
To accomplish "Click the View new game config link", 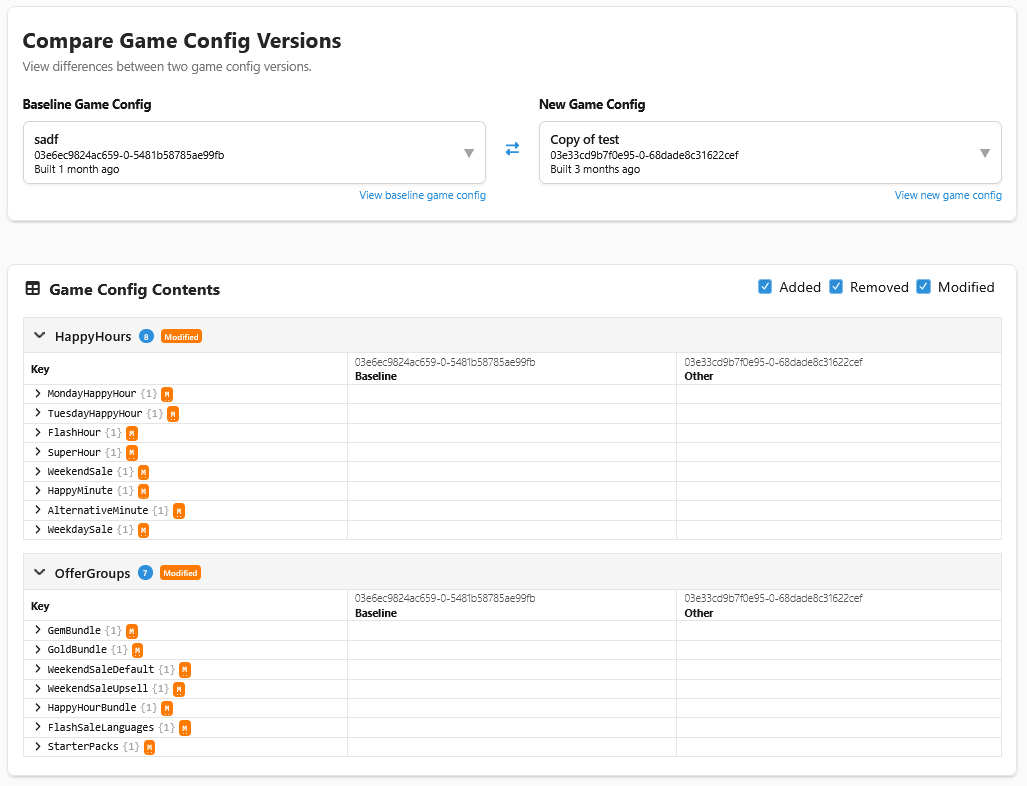I will point(948,195).
